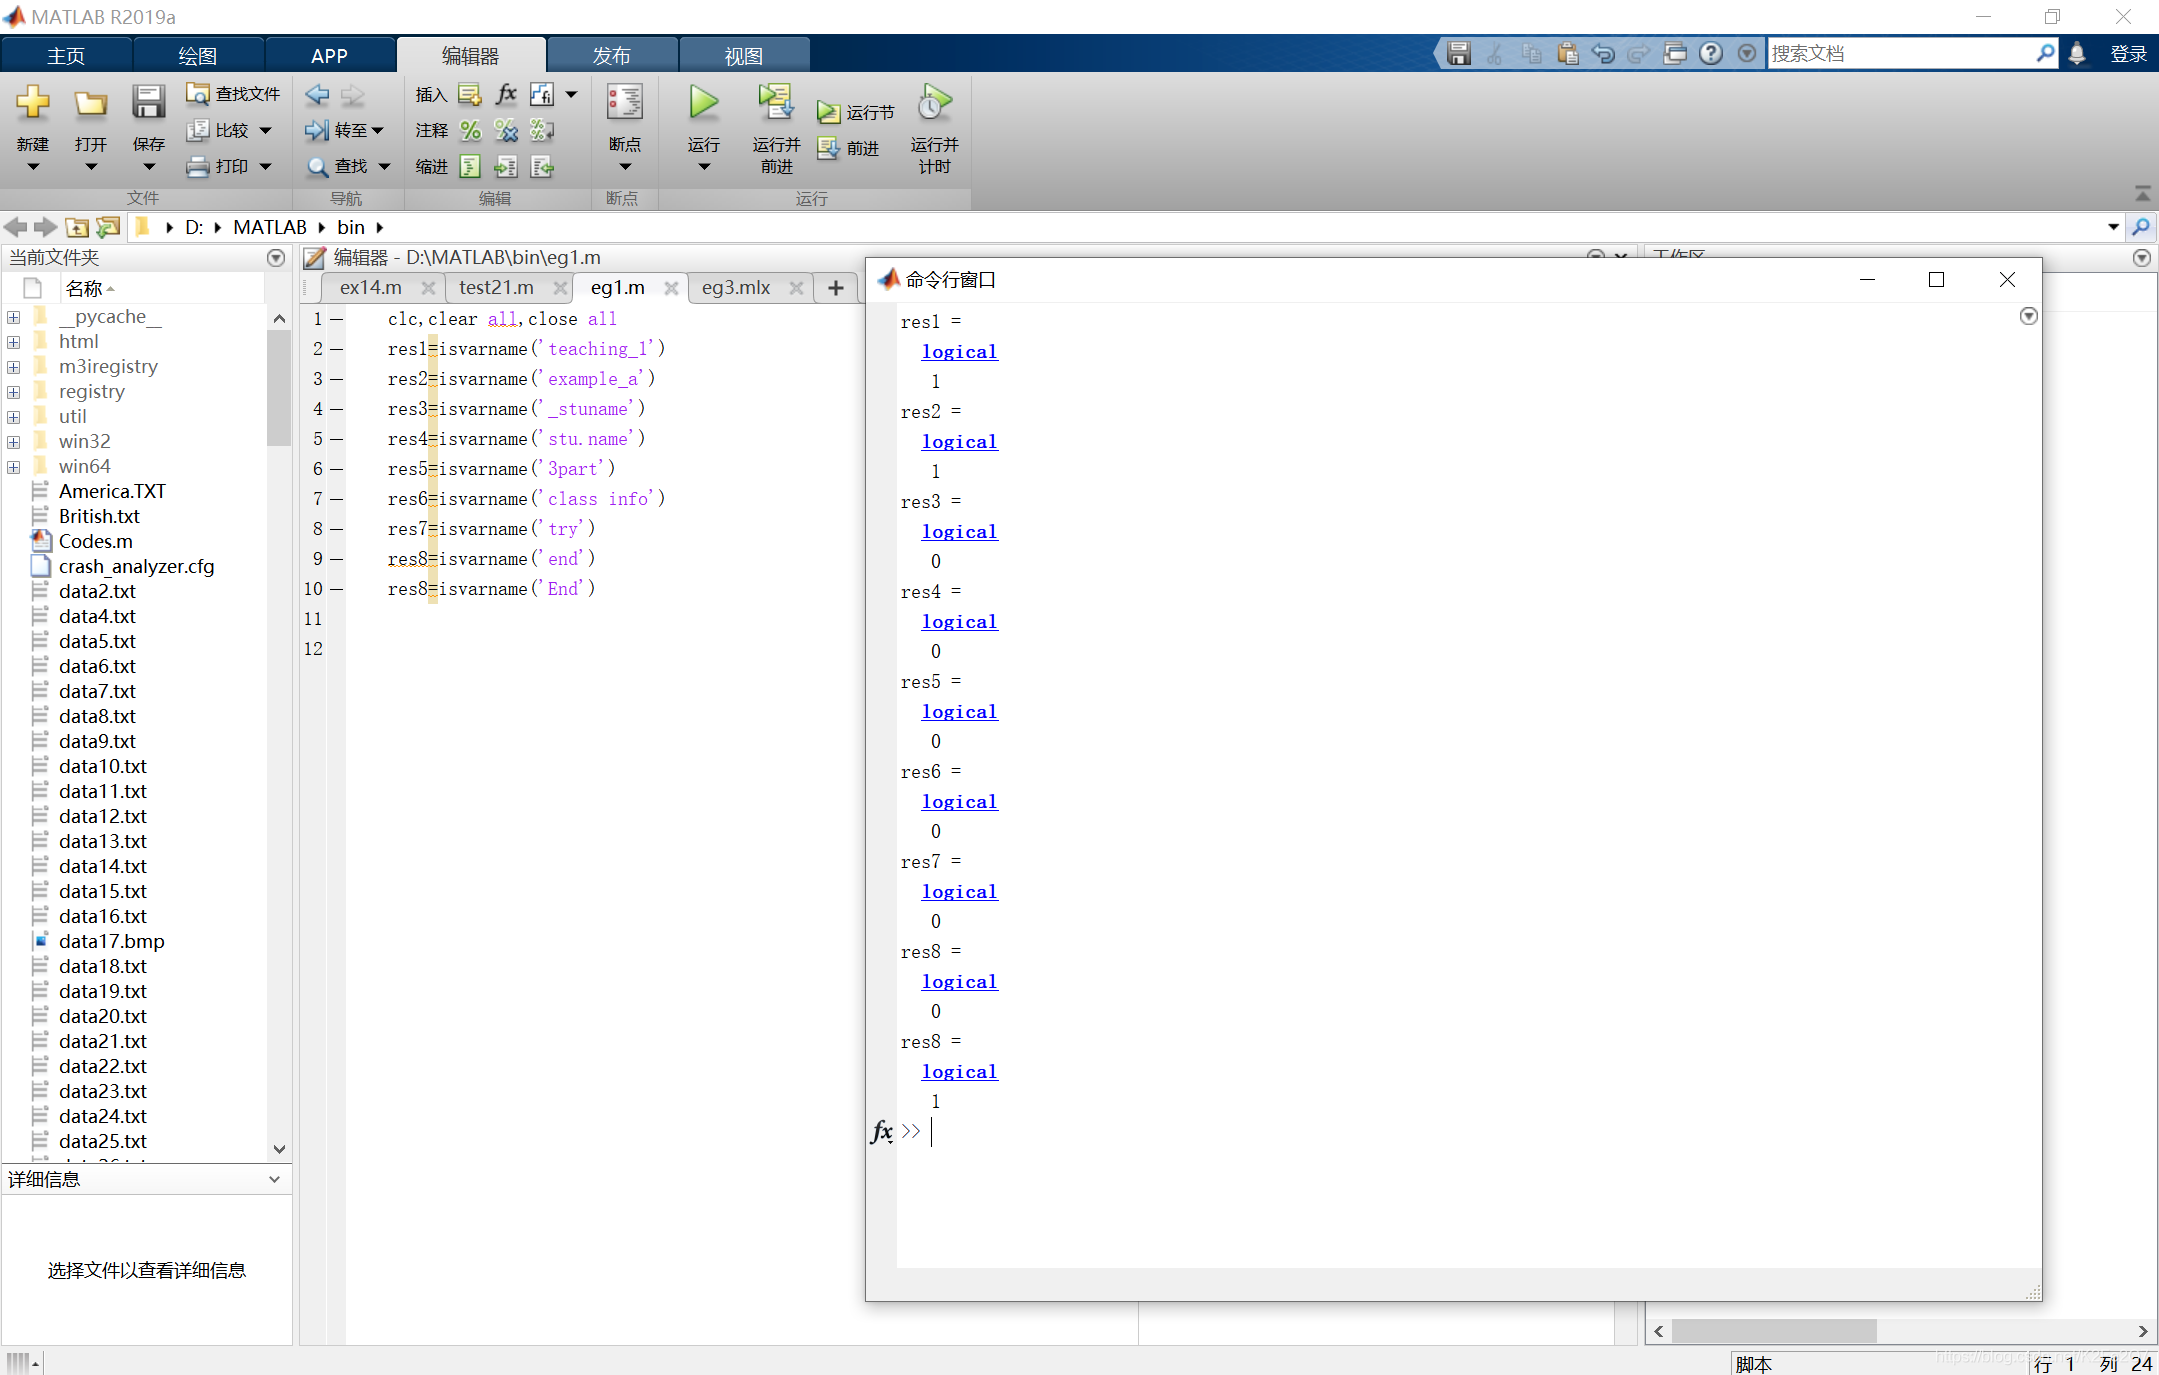Click the Help question mark icon
Image resolution: width=2159 pixels, height=1375 pixels.
(x=1711, y=54)
